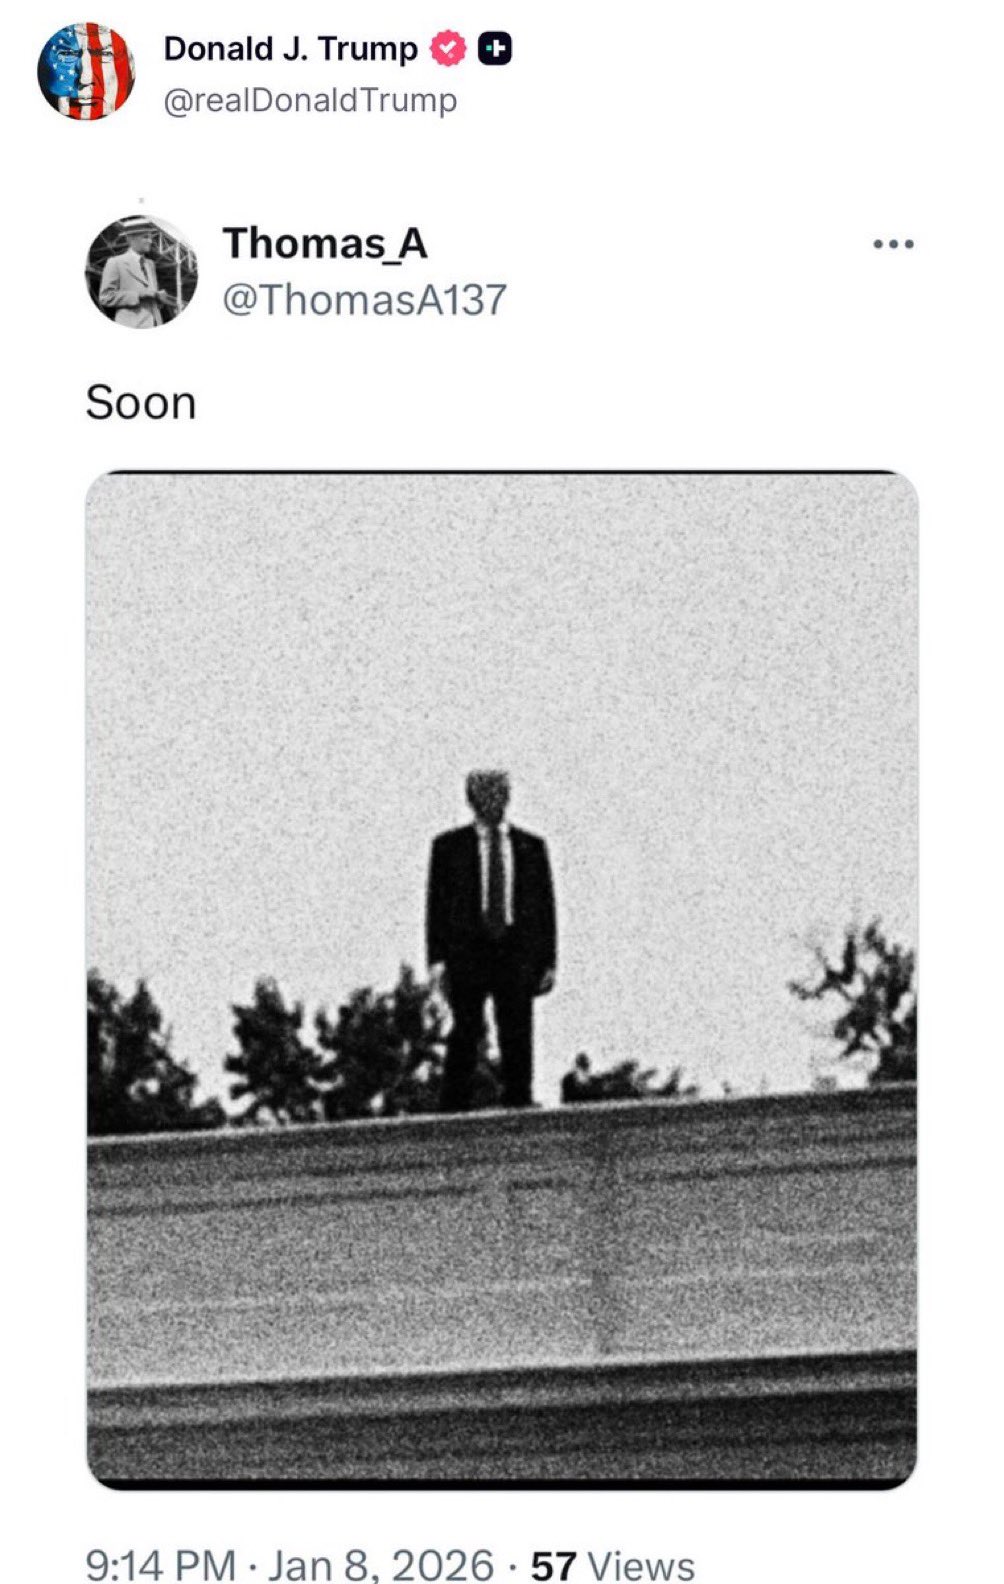
Task: Open Donald J. Trump's flag-painted avatar
Action: (x=86, y=71)
